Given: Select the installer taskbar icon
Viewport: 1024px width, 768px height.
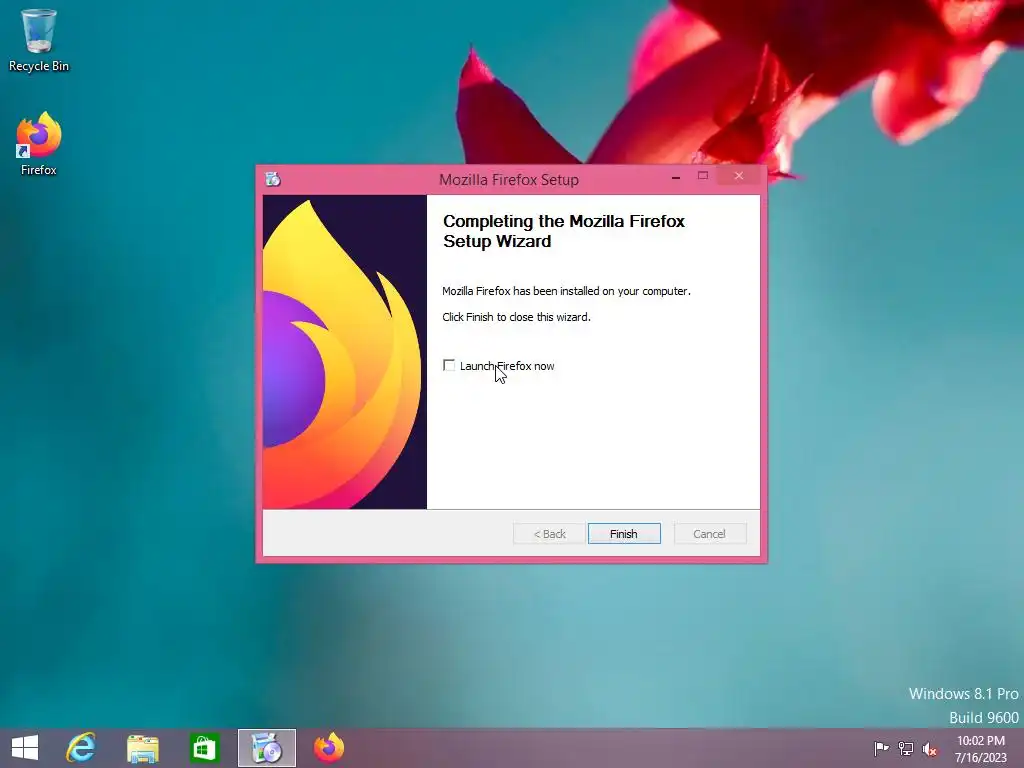Looking at the screenshot, I should click(x=266, y=748).
